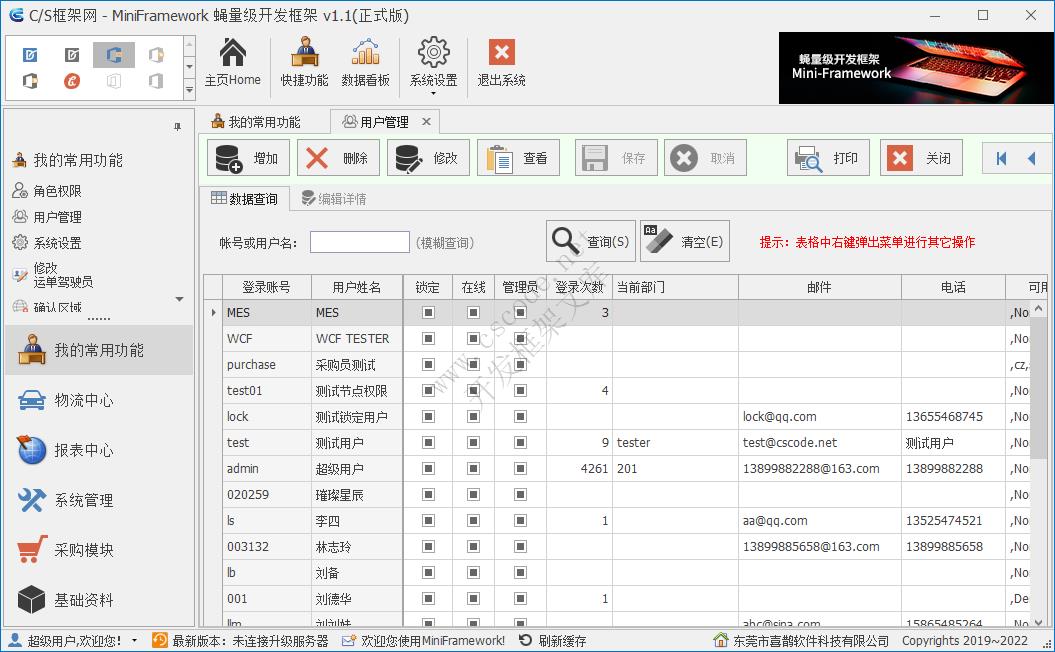Enable the 管理员 checkbox for MES user

point(518,312)
